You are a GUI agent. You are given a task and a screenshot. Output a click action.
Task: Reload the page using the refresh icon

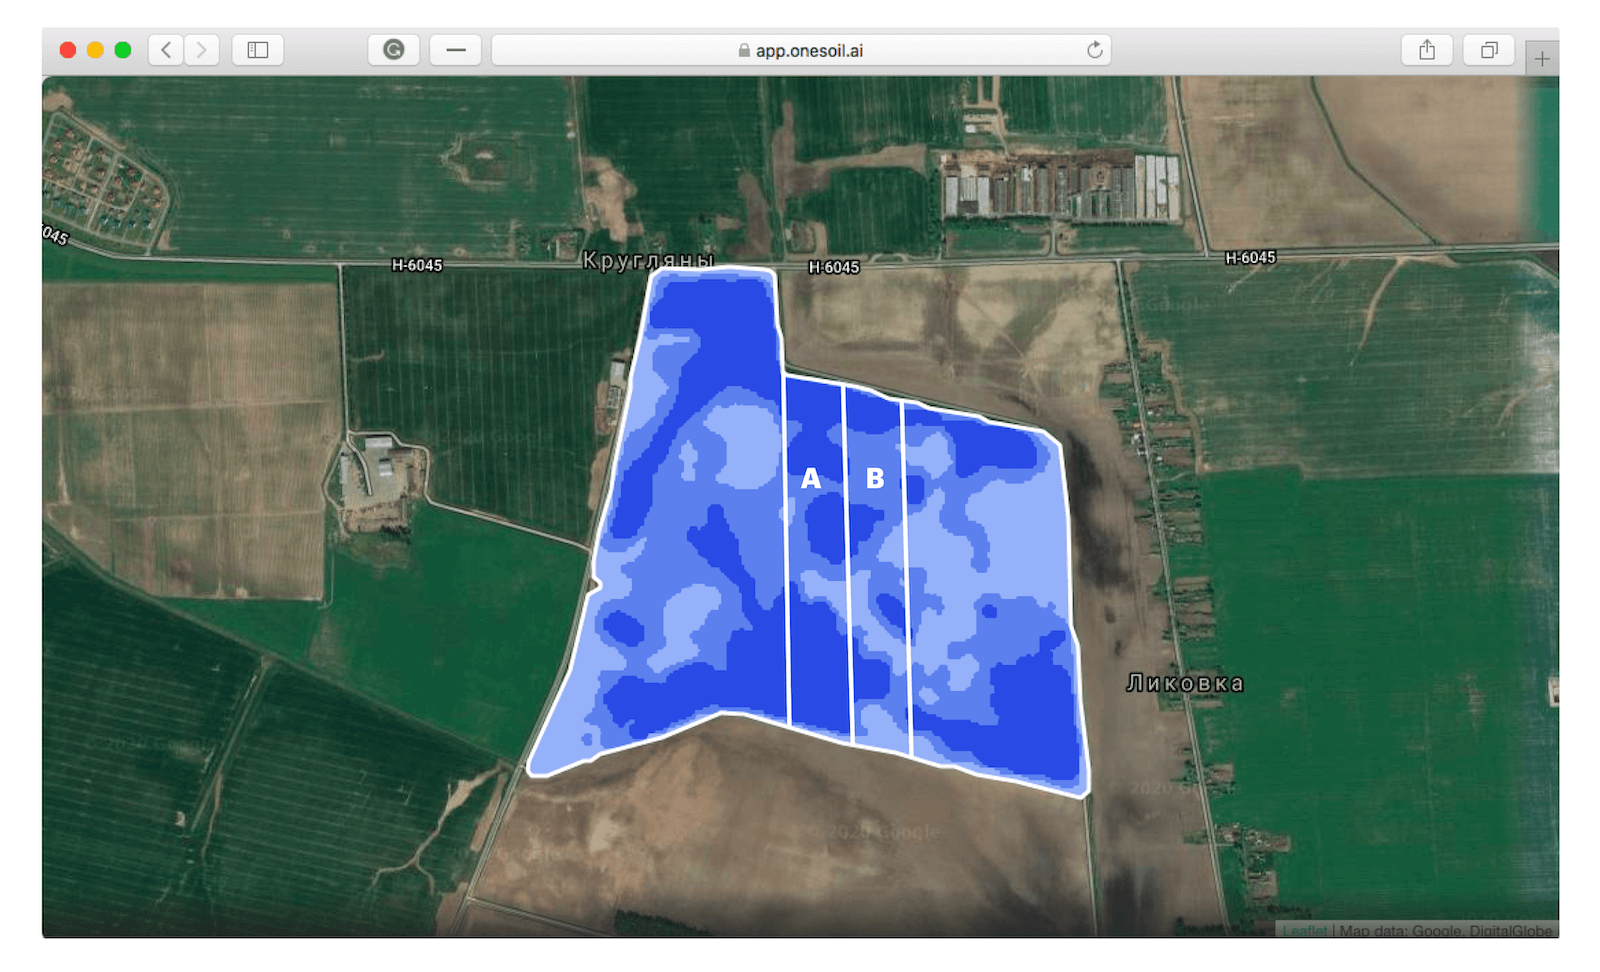(x=1096, y=49)
